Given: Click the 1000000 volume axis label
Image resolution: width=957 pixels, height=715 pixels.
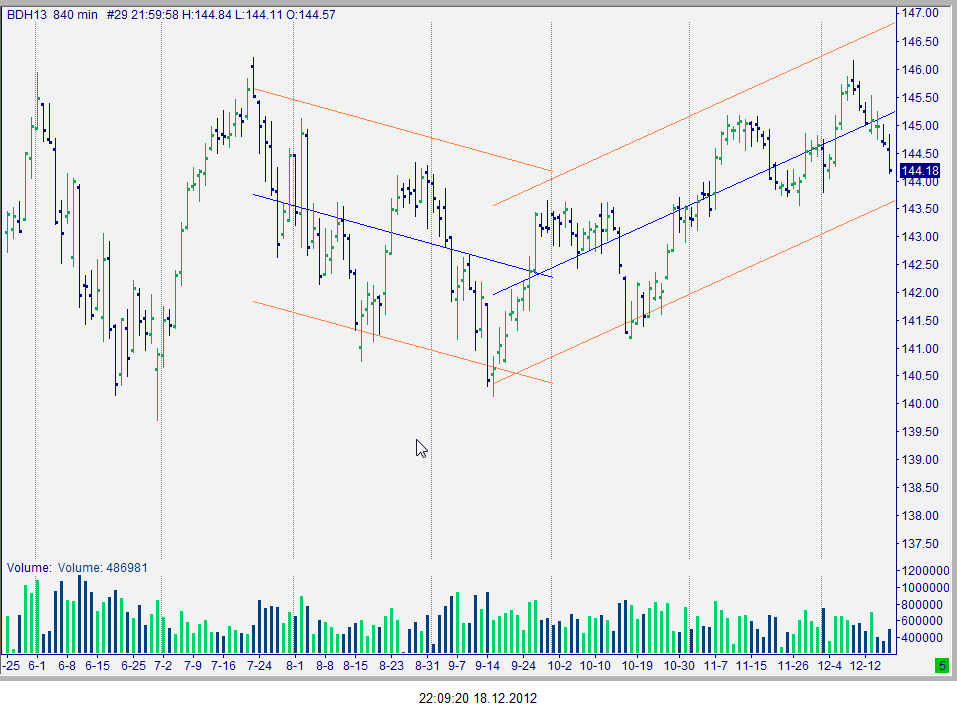Looking at the screenshot, I should pyautogui.click(x=925, y=588).
